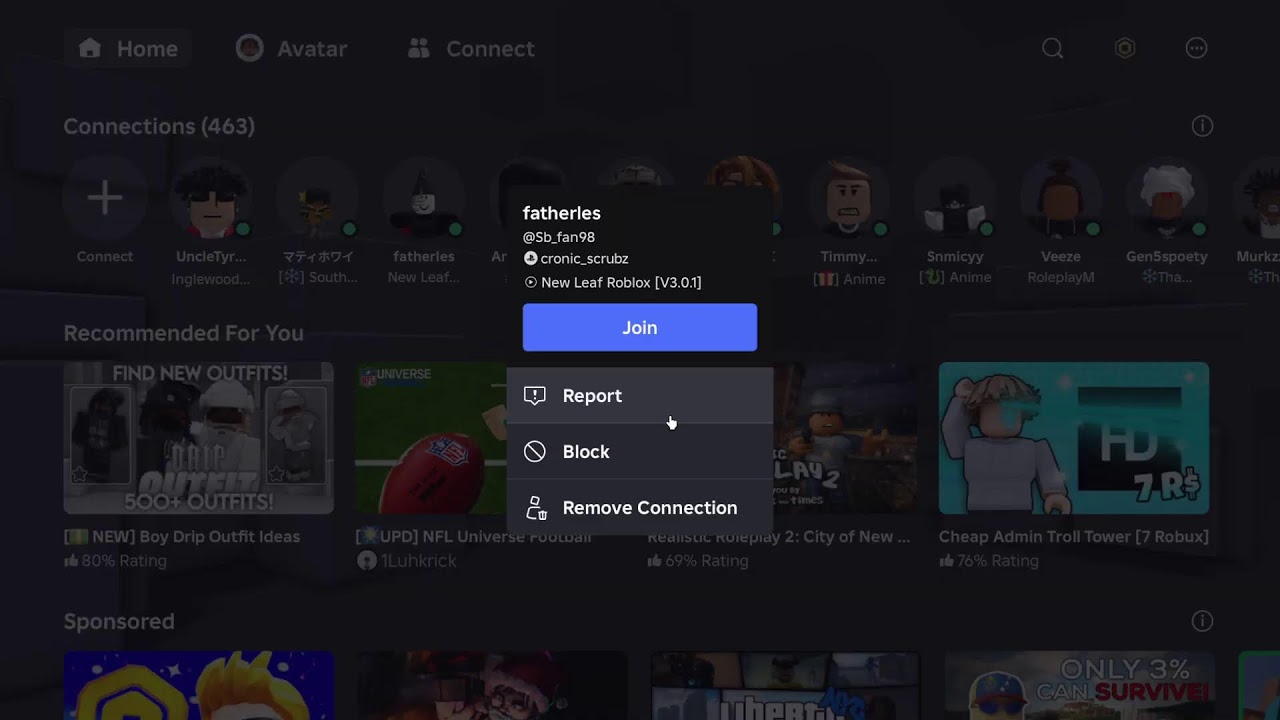Open the more options ellipsis icon
The width and height of the screenshot is (1280, 720).
click(1196, 48)
